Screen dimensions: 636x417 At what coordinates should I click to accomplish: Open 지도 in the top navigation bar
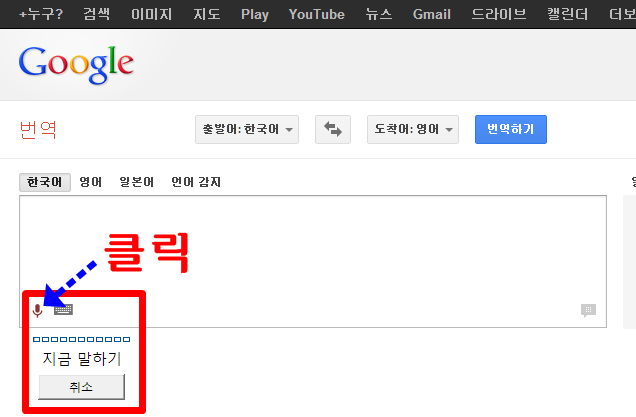(x=206, y=14)
